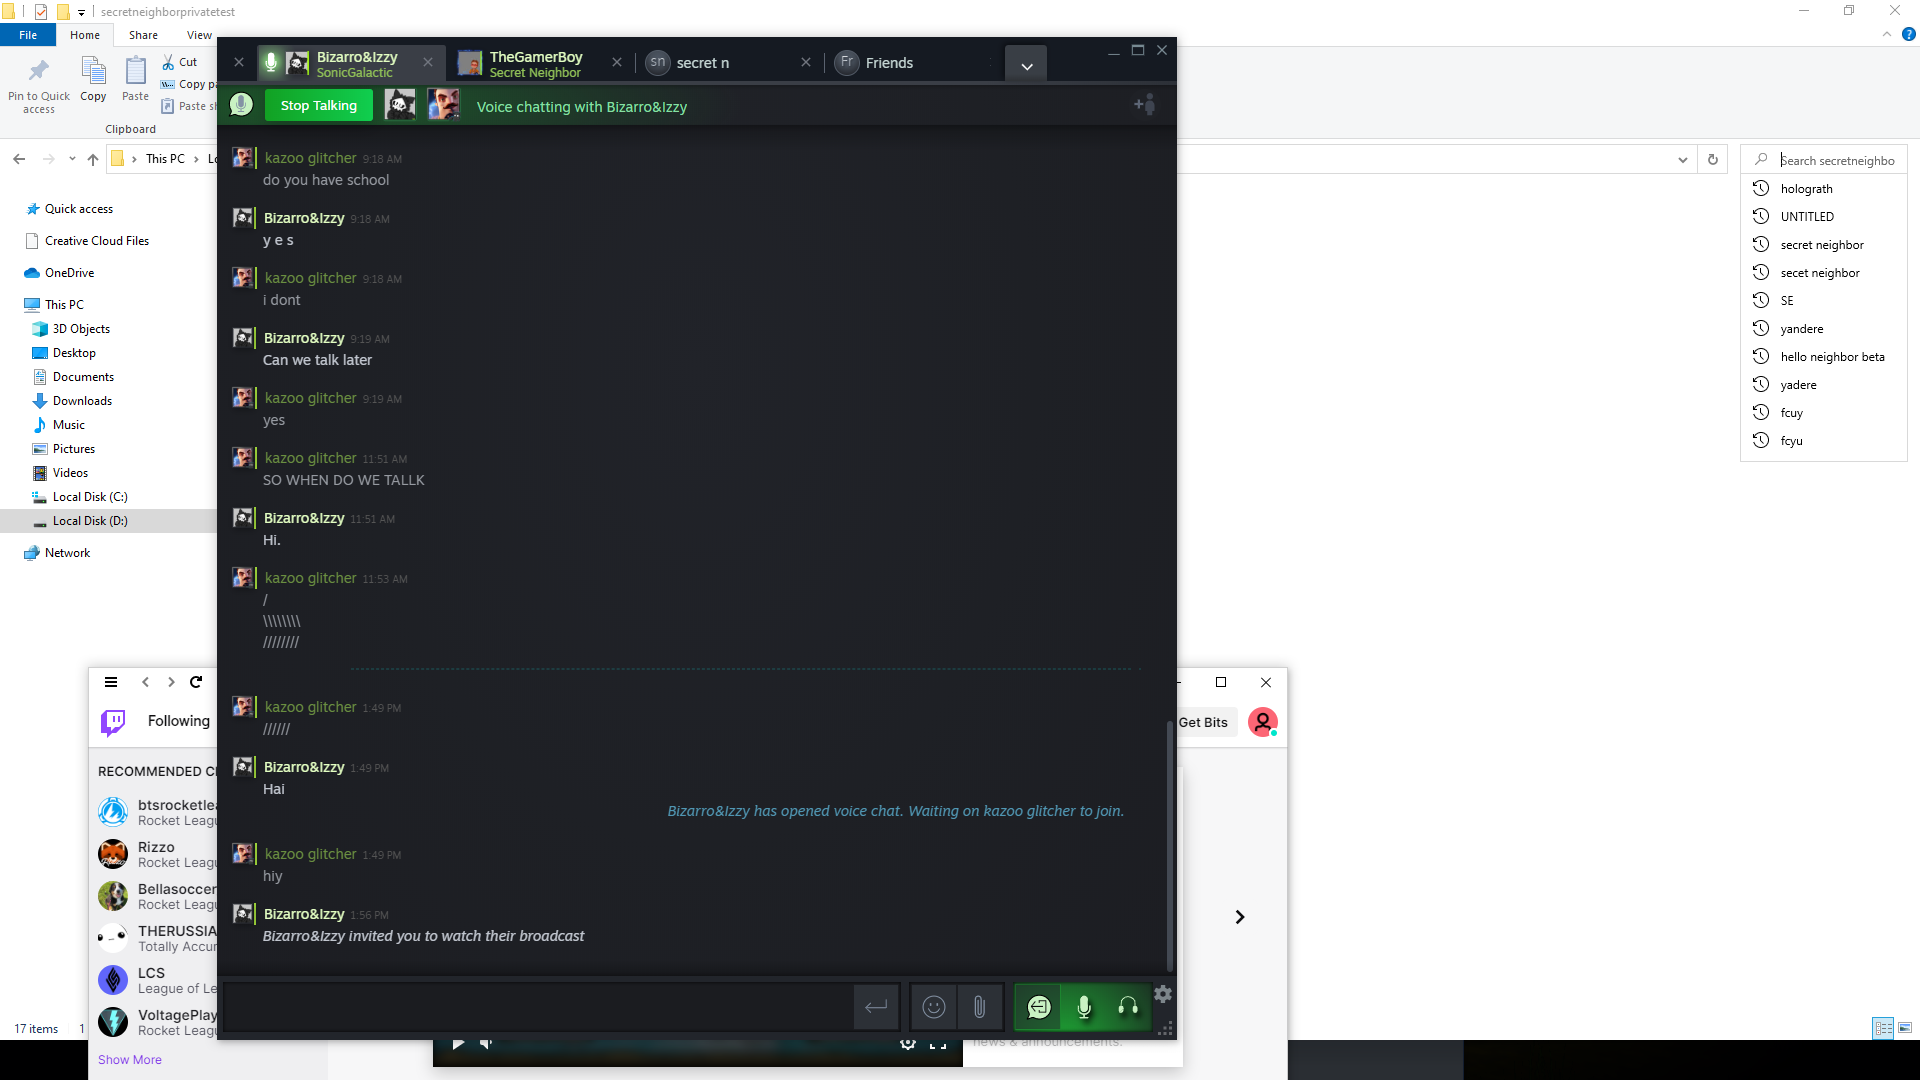Switch to Friends tab
This screenshot has height=1080, width=1920.
tap(890, 62)
